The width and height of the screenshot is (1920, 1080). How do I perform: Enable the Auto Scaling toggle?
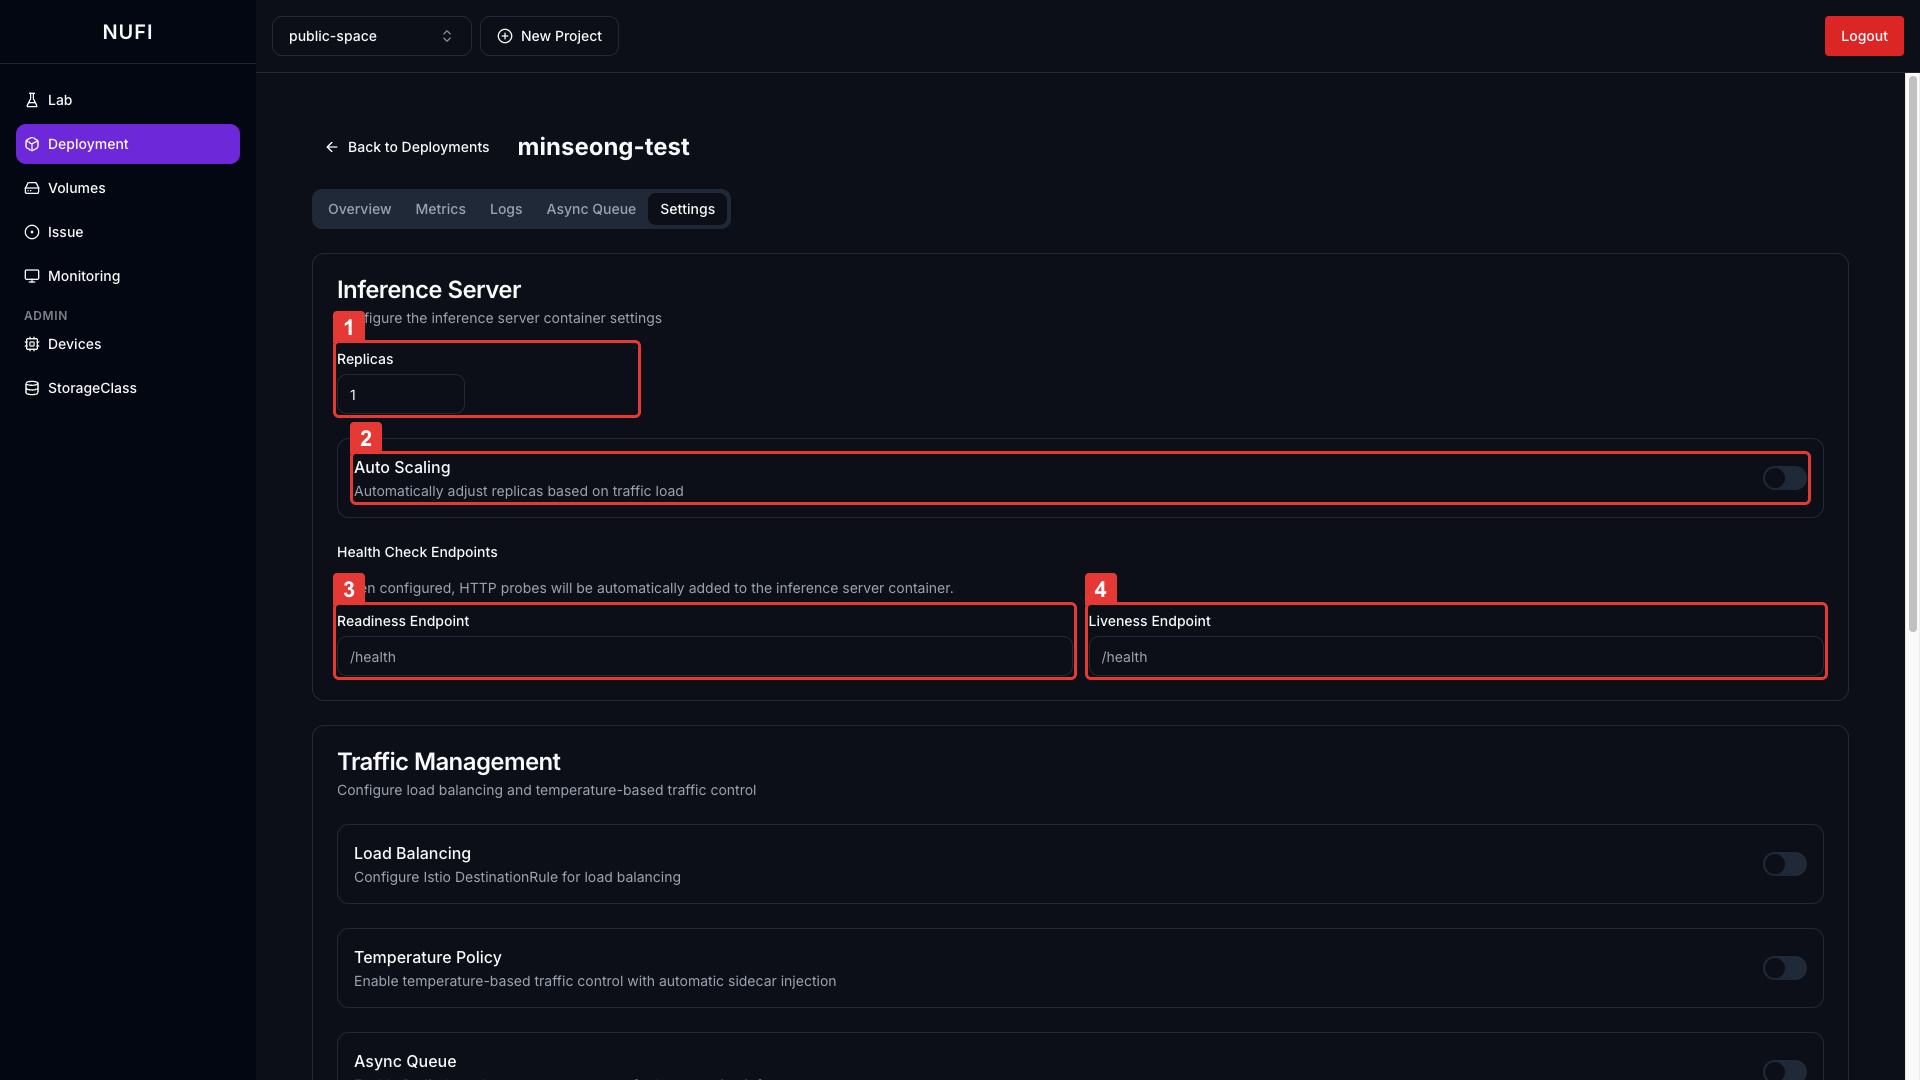(x=1784, y=478)
